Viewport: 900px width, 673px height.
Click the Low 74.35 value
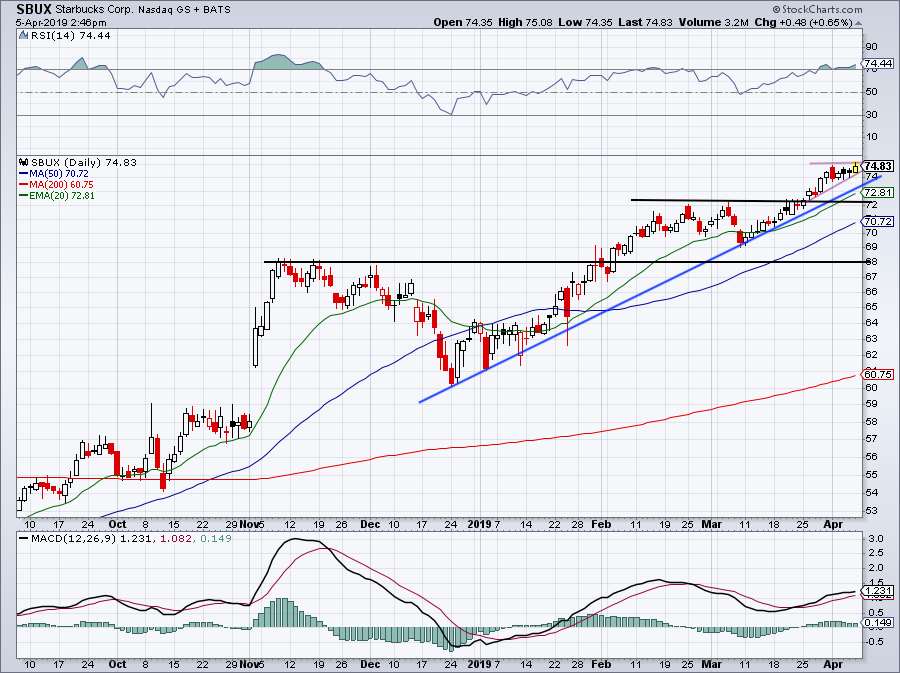tap(585, 22)
